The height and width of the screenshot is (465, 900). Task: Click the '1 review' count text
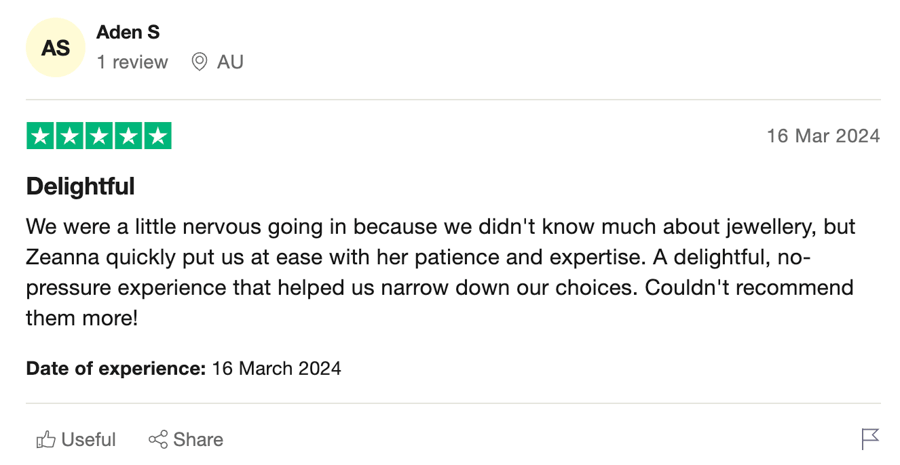tap(133, 62)
